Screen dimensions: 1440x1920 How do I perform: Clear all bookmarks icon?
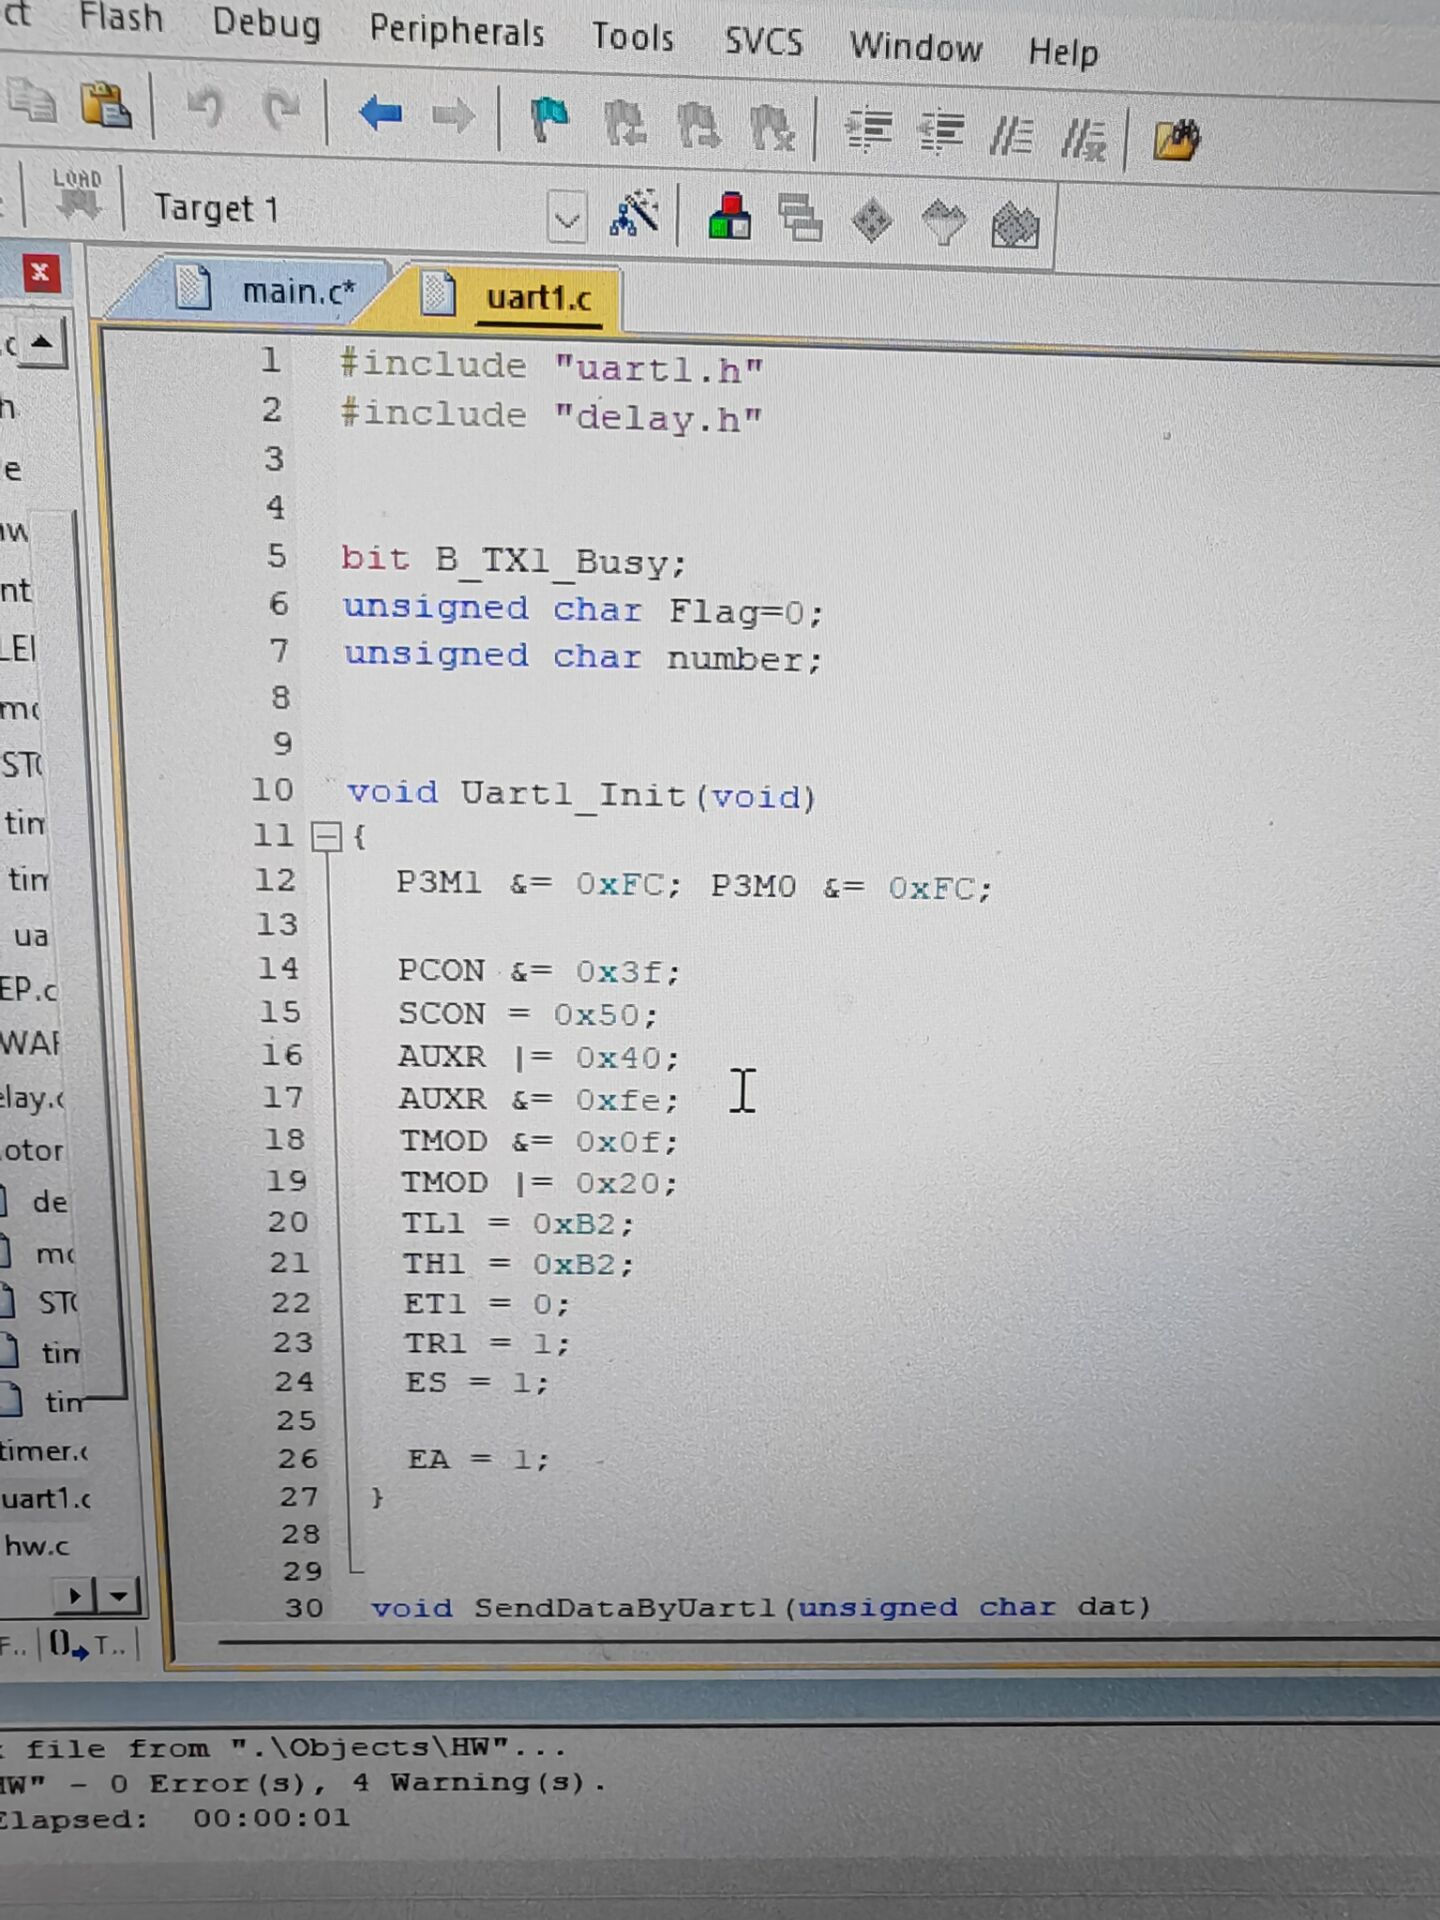(772, 129)
